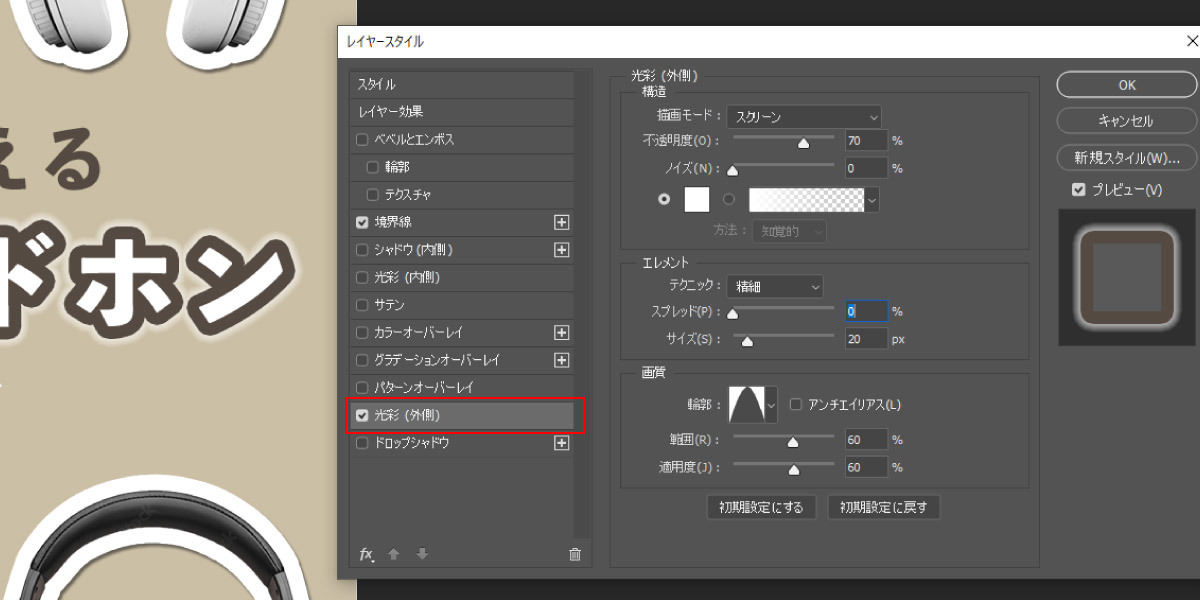
Task: Click the スプレッド value field
Action: click(866, 311)
